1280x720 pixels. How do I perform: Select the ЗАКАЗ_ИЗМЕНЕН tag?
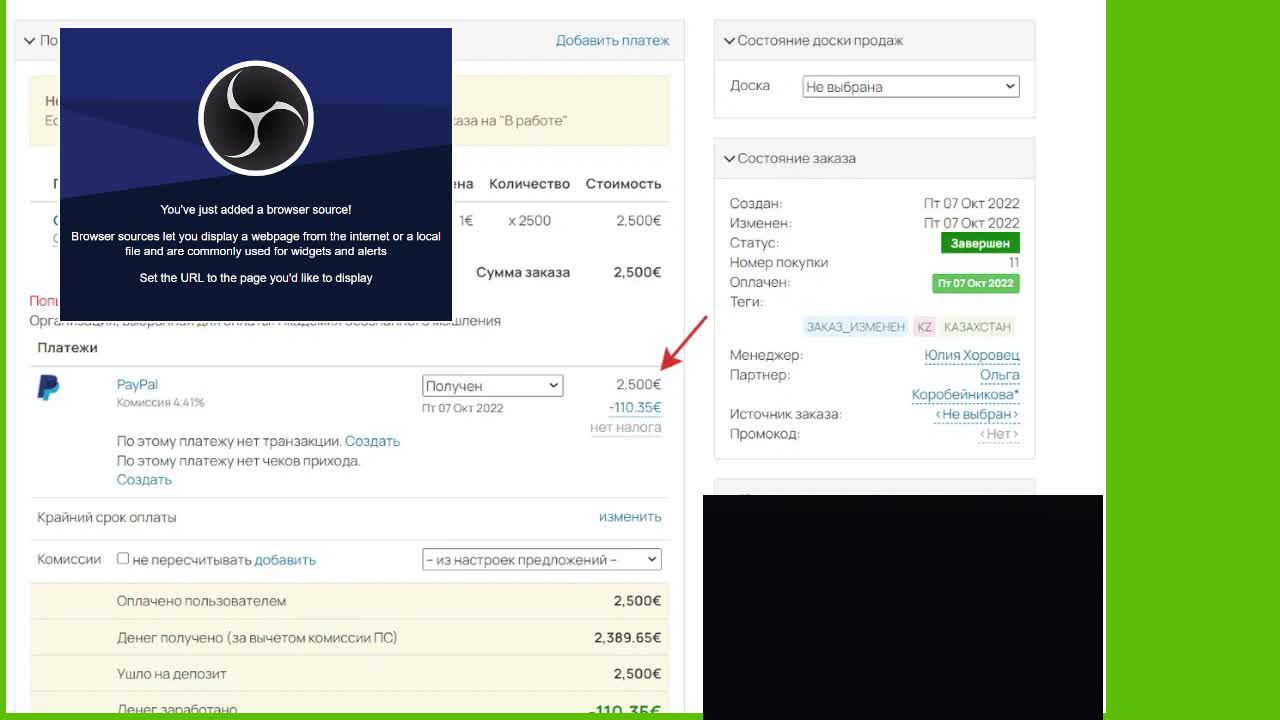click(x=855, y=327)
